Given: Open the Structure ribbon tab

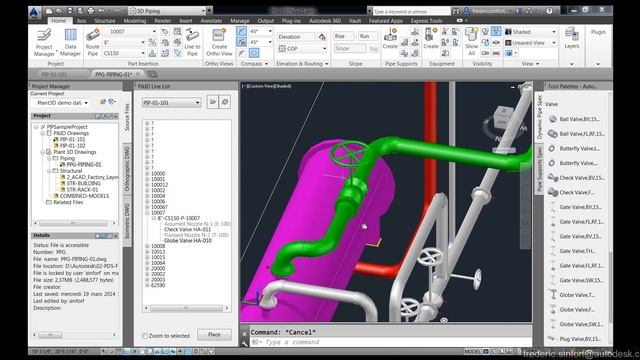Looking at the screenshot, I should pyautogui.click(x=105, y=21).
